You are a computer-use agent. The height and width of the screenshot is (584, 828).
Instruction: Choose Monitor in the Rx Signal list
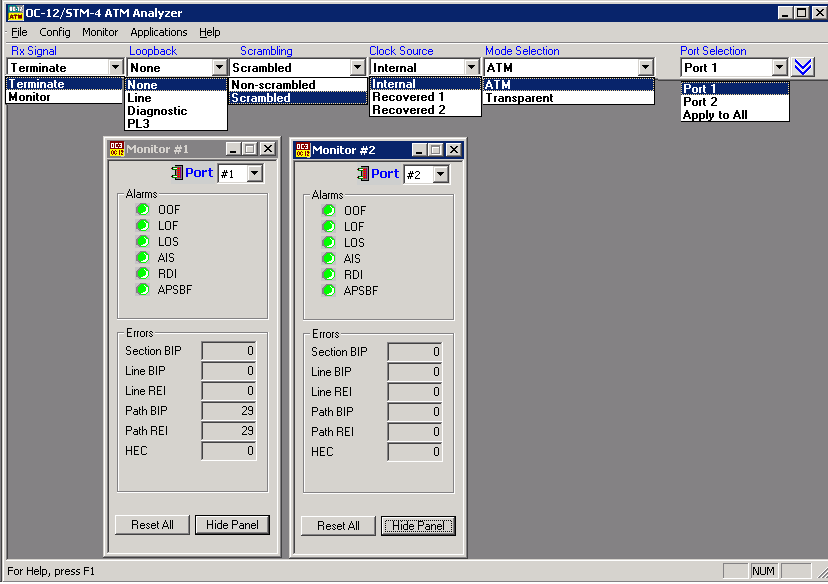(64, 97)
